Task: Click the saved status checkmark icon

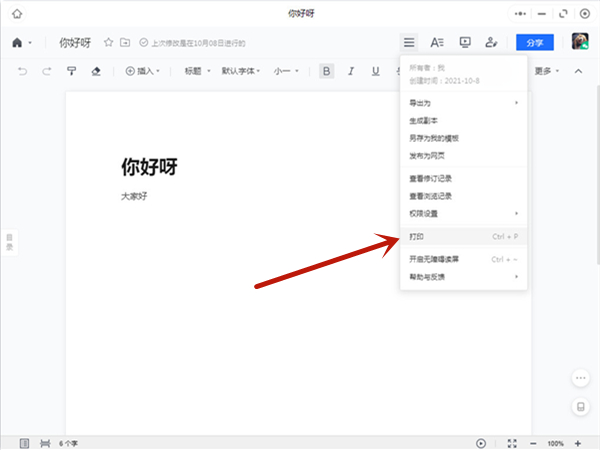Action: (x=143, y=42)
